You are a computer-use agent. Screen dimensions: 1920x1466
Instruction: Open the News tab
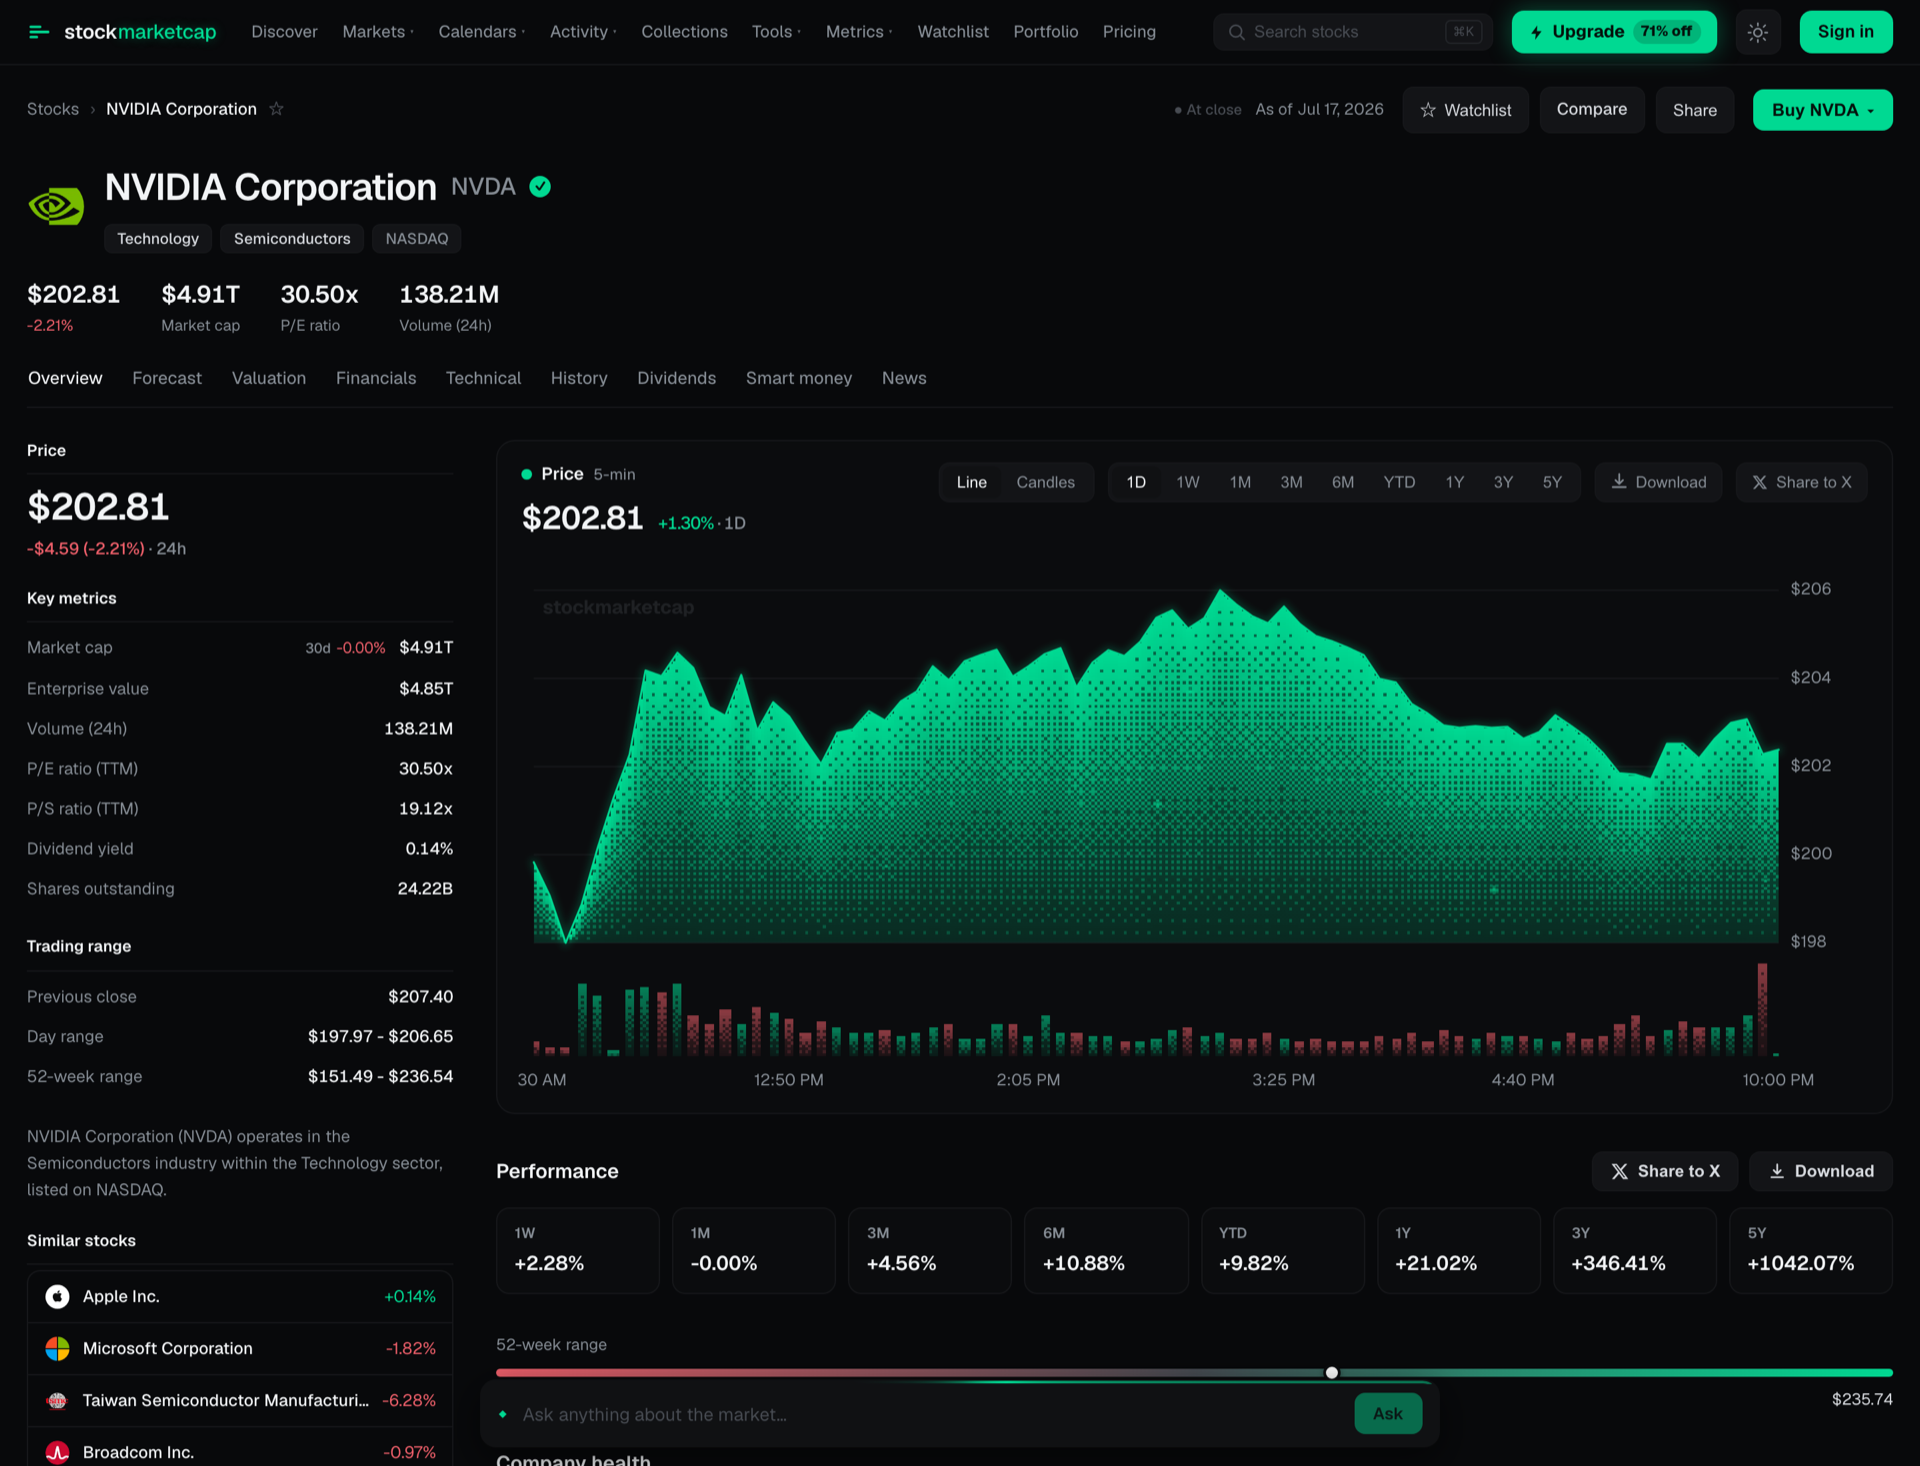pos(904,378)
